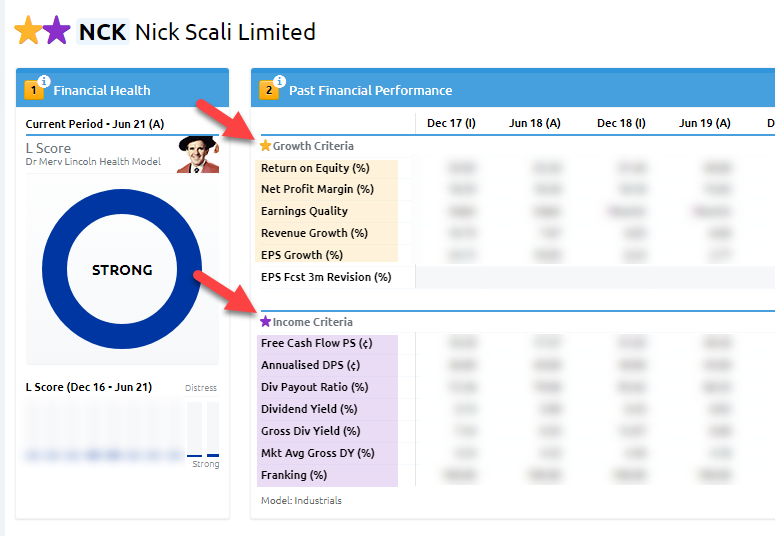Click the Dec 18 (I) column header

pos(621,123)
